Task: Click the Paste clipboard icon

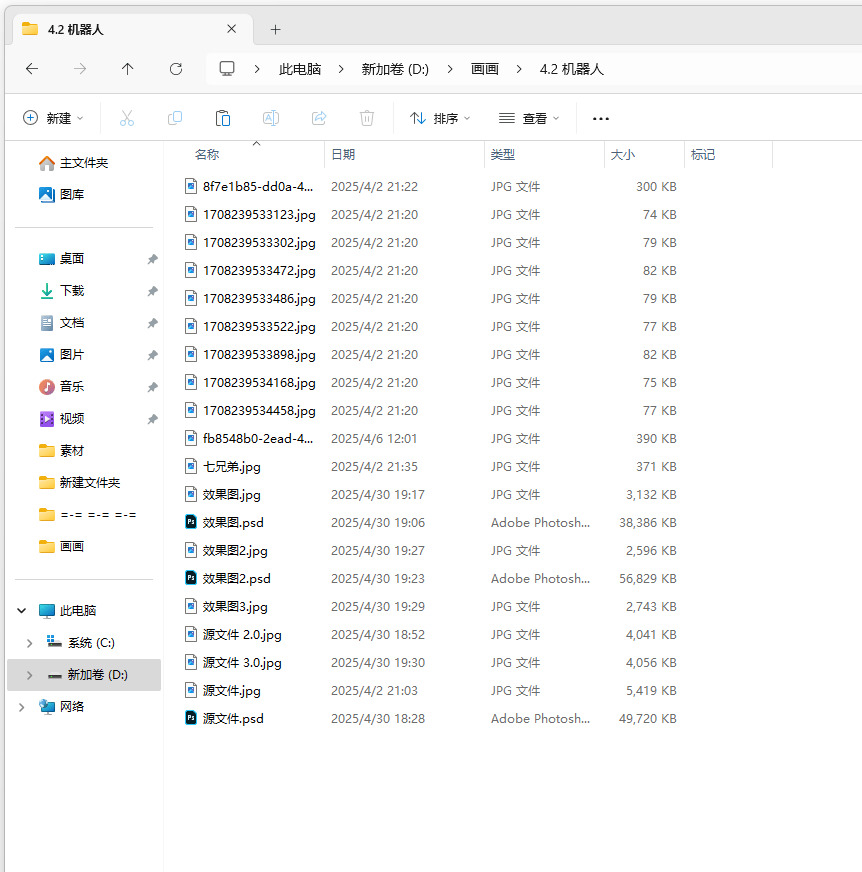Action: tap(223, 118)
